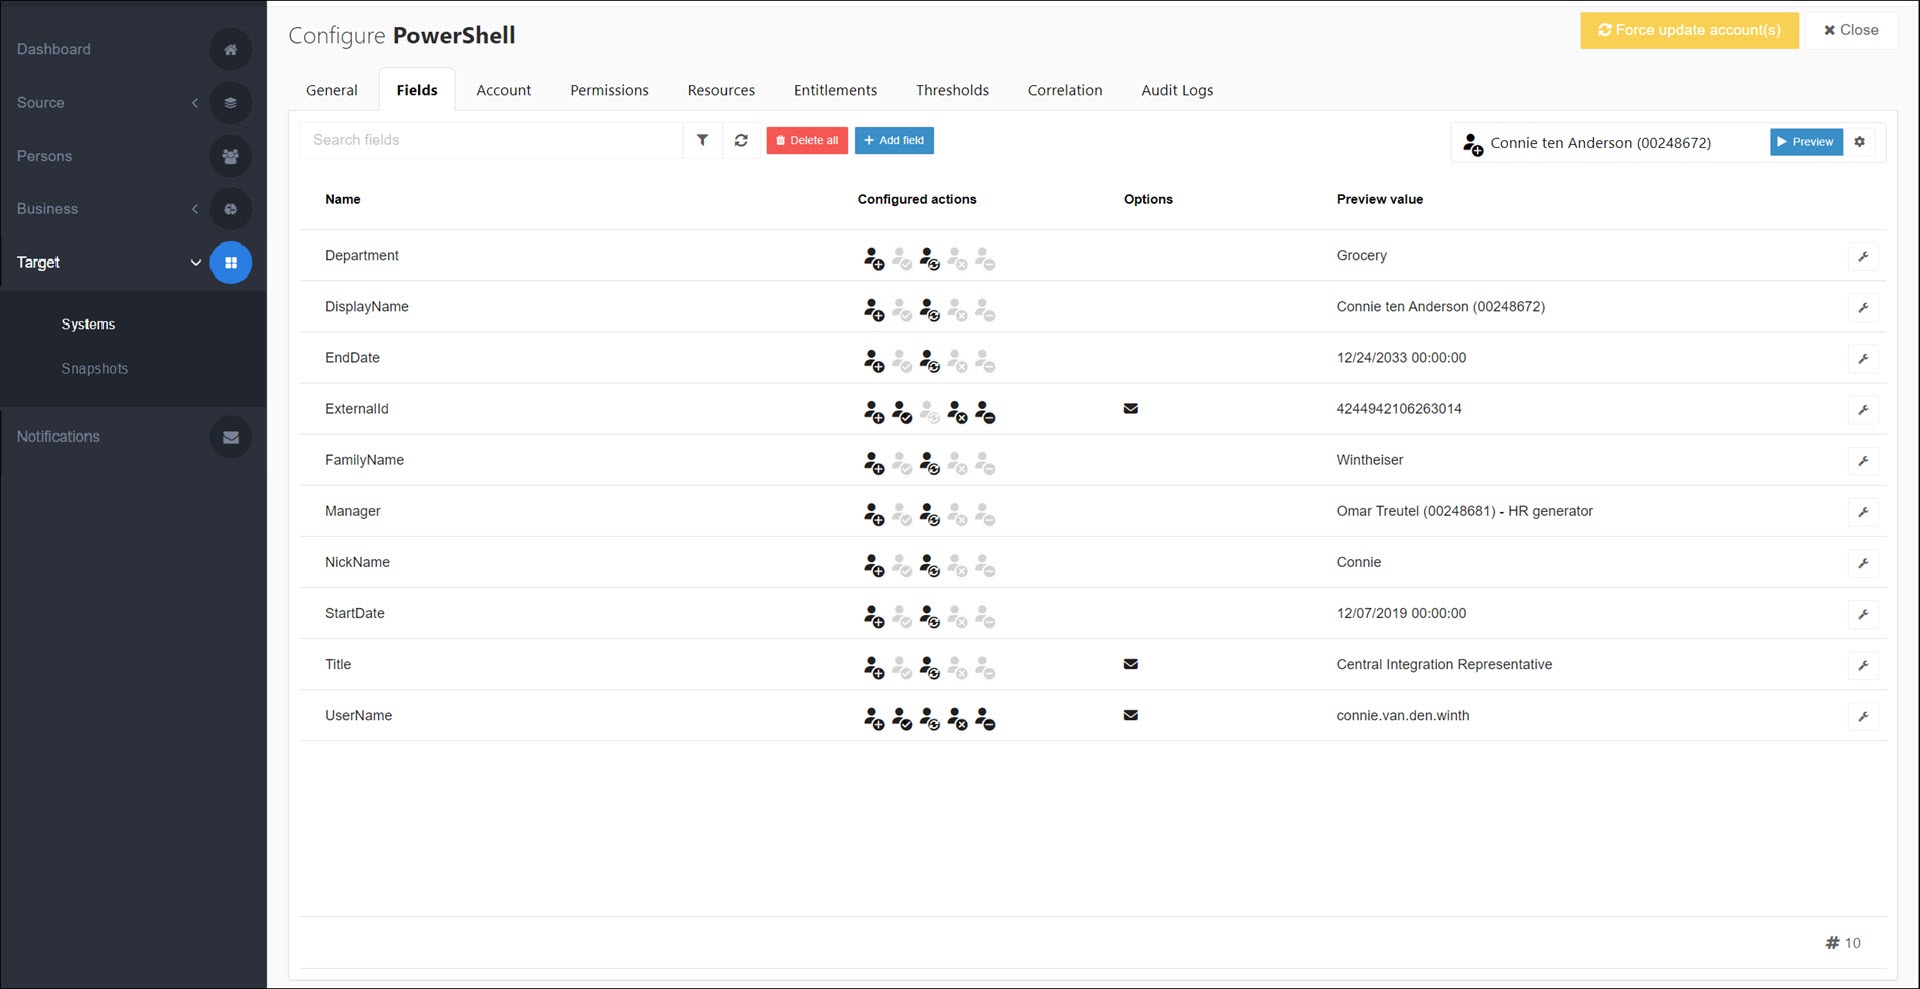Edit Department field wrench icon

point(1862,256)
